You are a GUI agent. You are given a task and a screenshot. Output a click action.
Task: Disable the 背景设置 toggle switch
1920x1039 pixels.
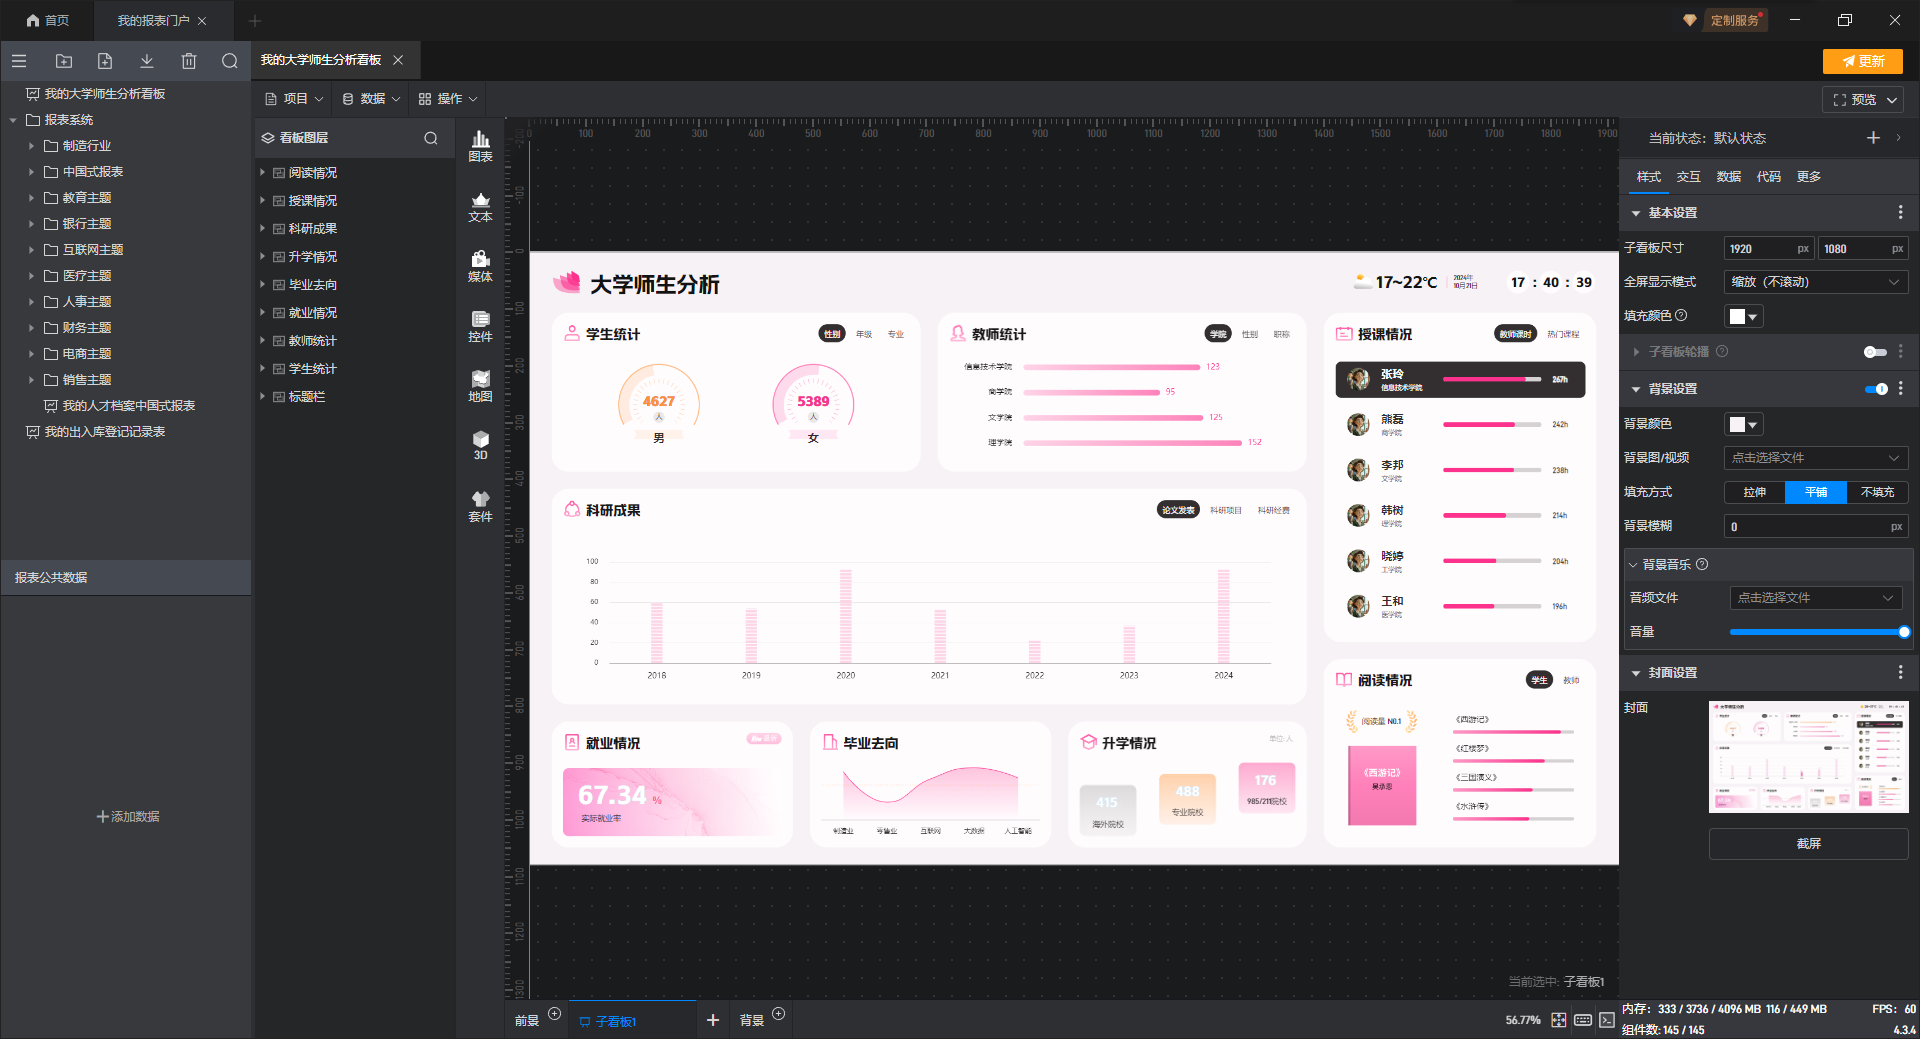click(1877, 388)
